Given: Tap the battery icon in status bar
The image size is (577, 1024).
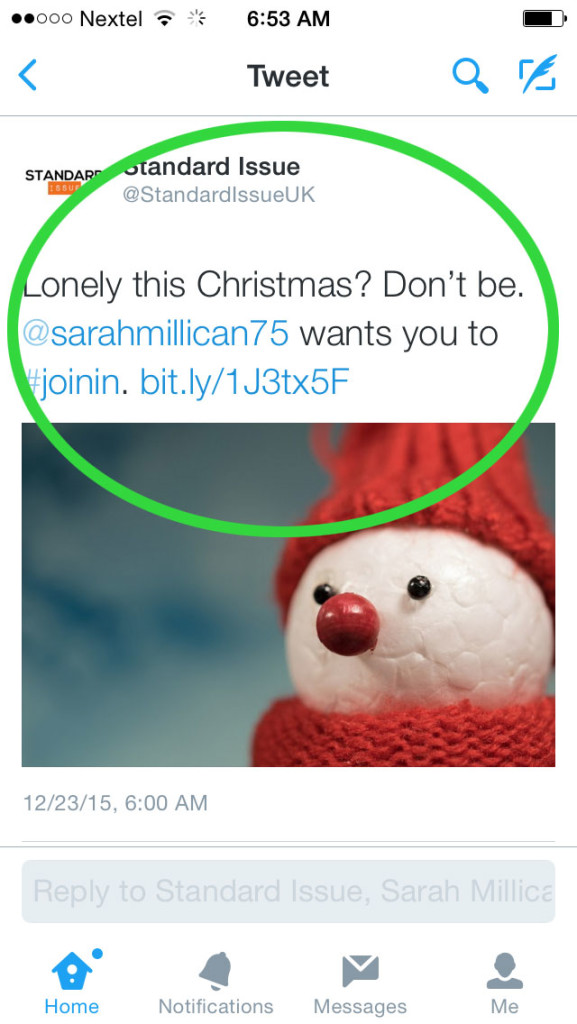Looking at the screenshot, I should [x=544, y=18].
